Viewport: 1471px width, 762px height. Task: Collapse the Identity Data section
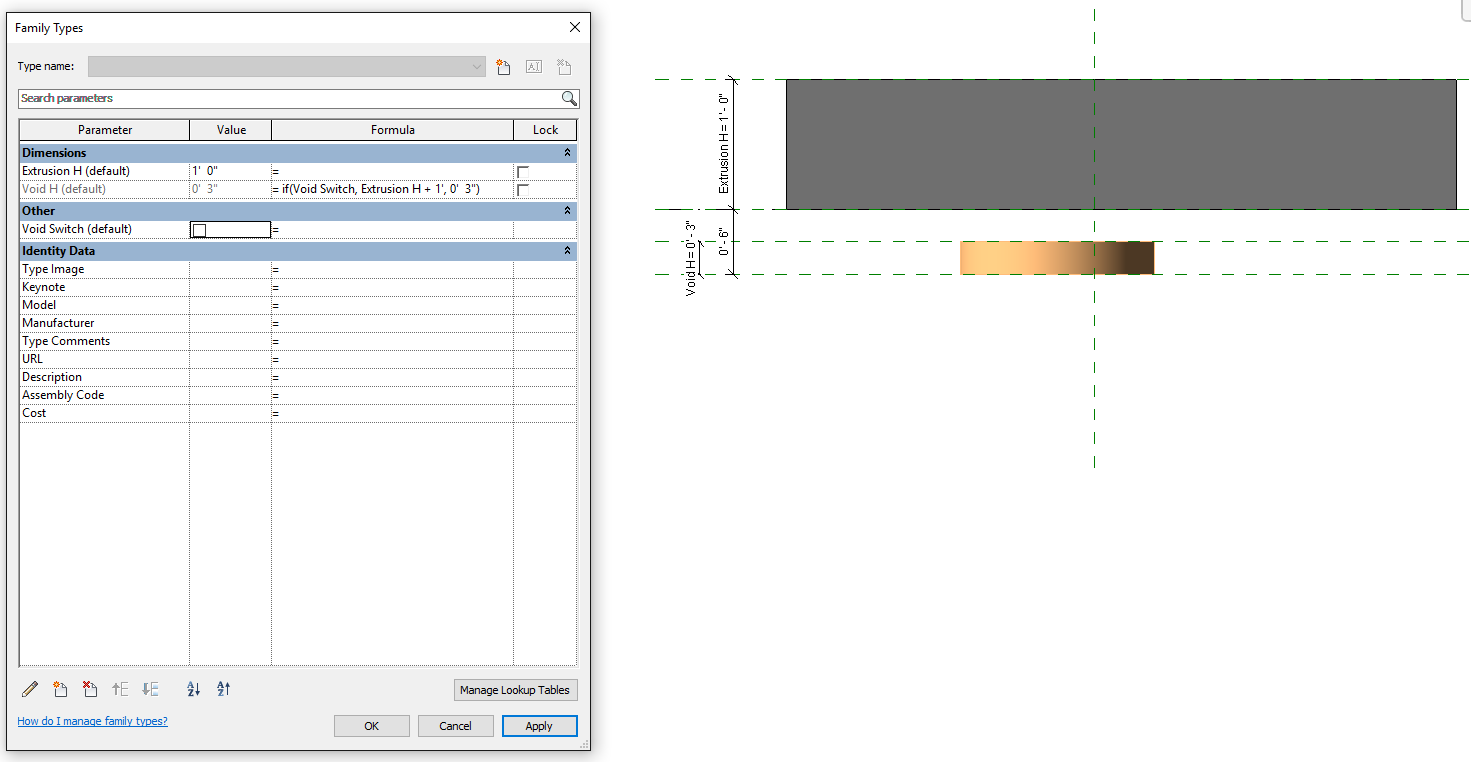[x=567, y=251]
